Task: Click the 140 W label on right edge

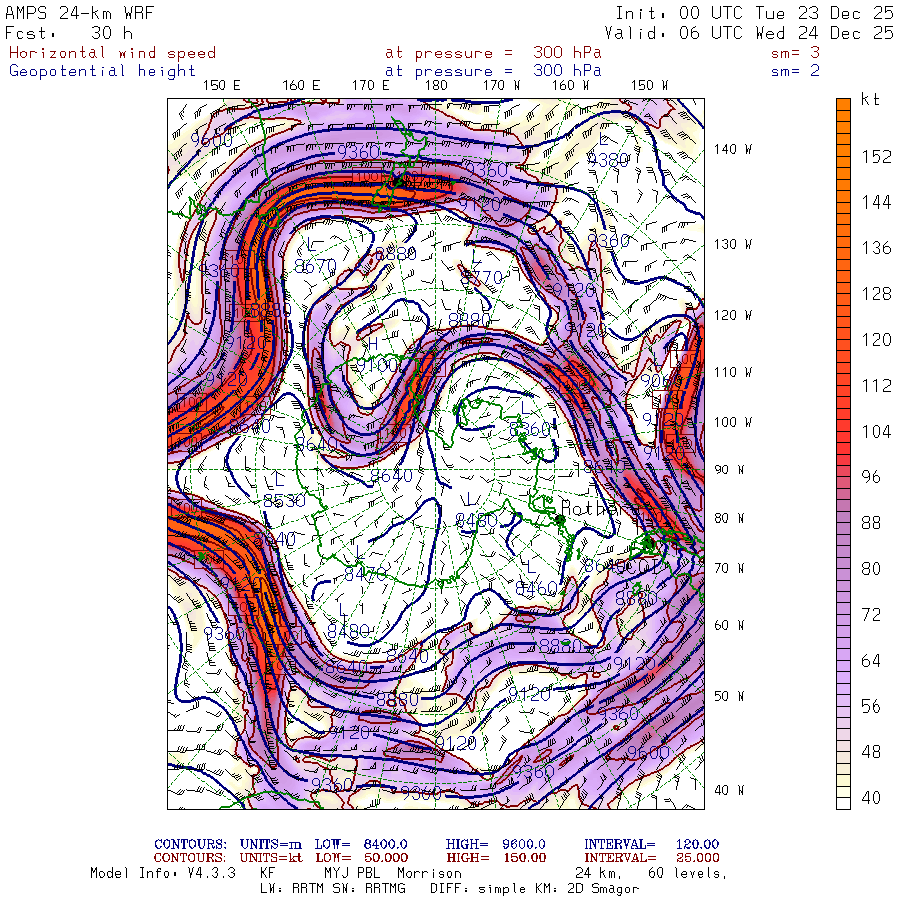Action: coord(733,149)
